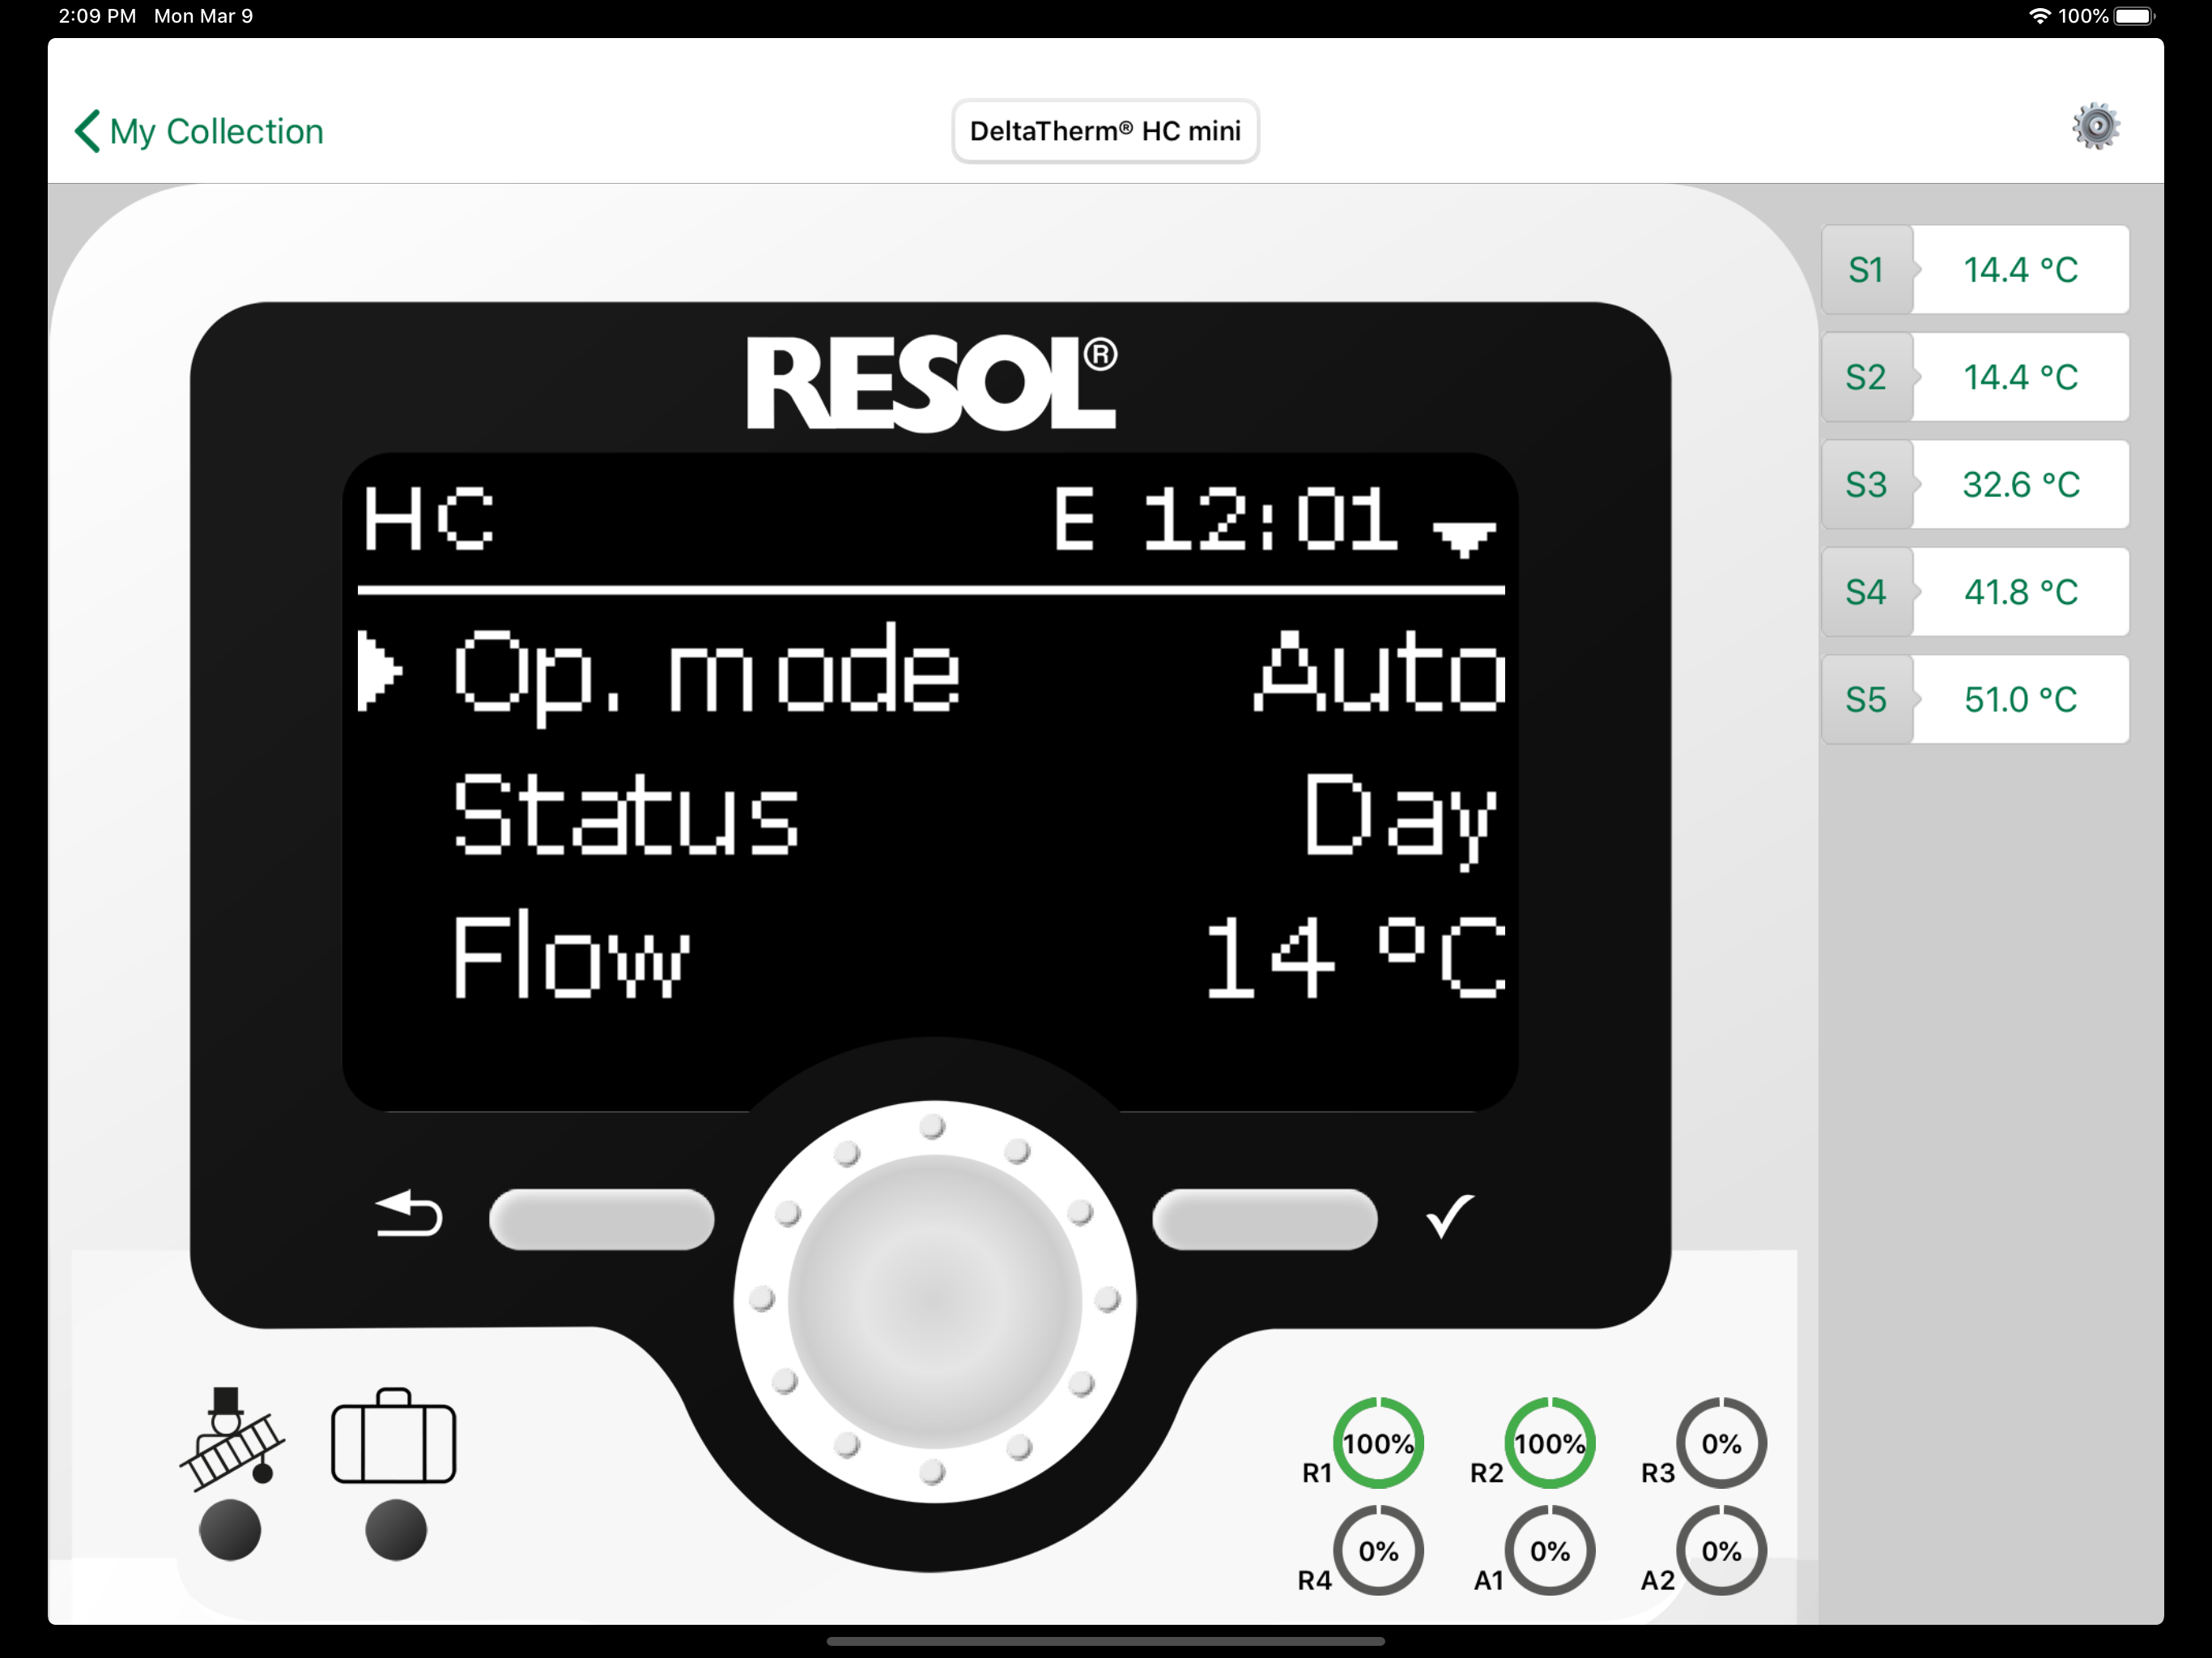Toggle the button under the suitcase icon
The height and width of the screenshot is (1658, 2212).
396,1530
